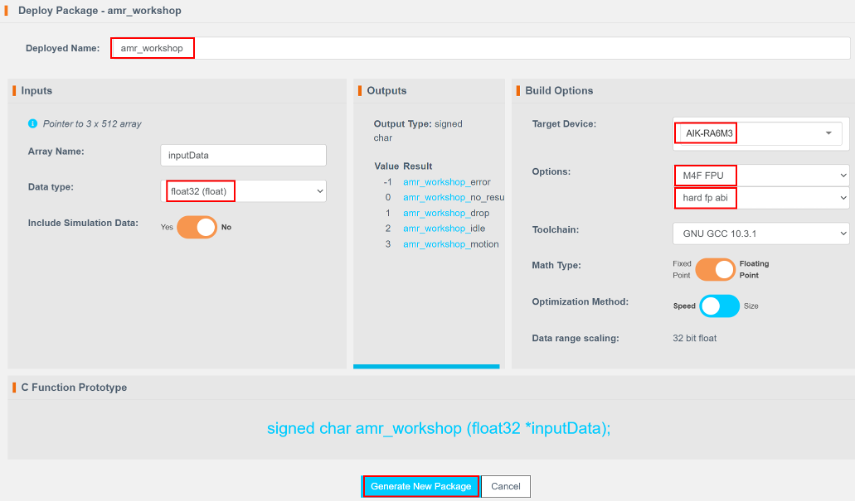The width and height of the screenshot is (856, 502).
Task: Click the info icon beside Pointer text
Action: 33,123
